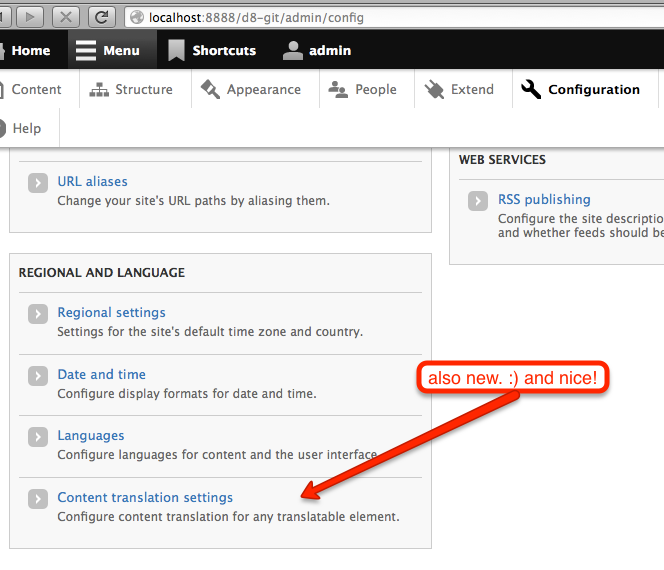
Task: Click the Structure hierarchy icon
Action: tap(99, 90)
